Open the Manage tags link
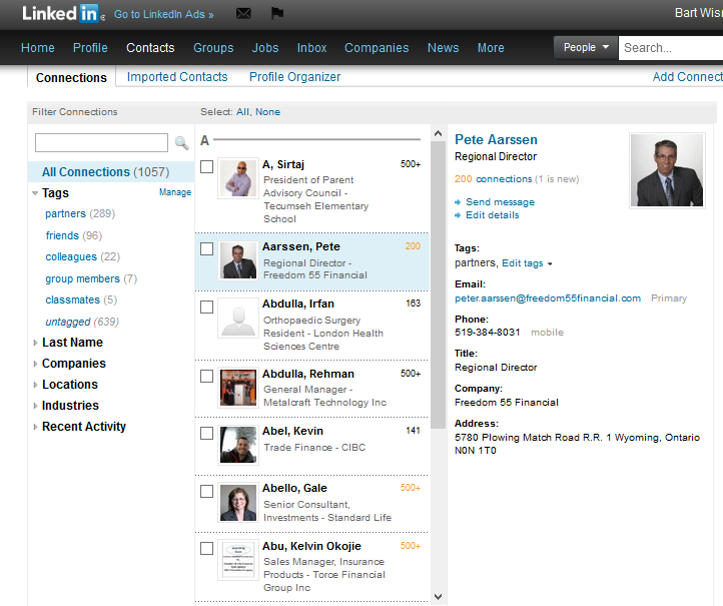Image resolution: width=723 pixels, height=606 pixels. point(175,192)
